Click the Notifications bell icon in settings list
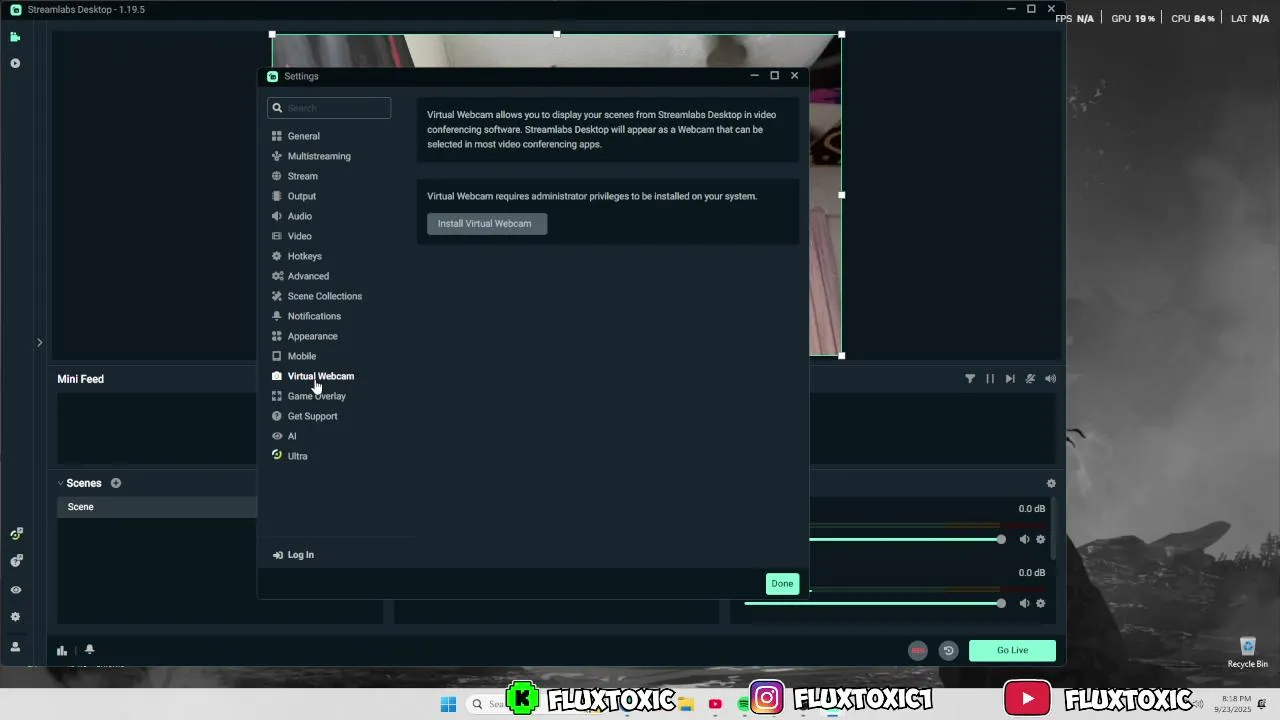This screenshot has width=1280, height=720. click(277, 316)
